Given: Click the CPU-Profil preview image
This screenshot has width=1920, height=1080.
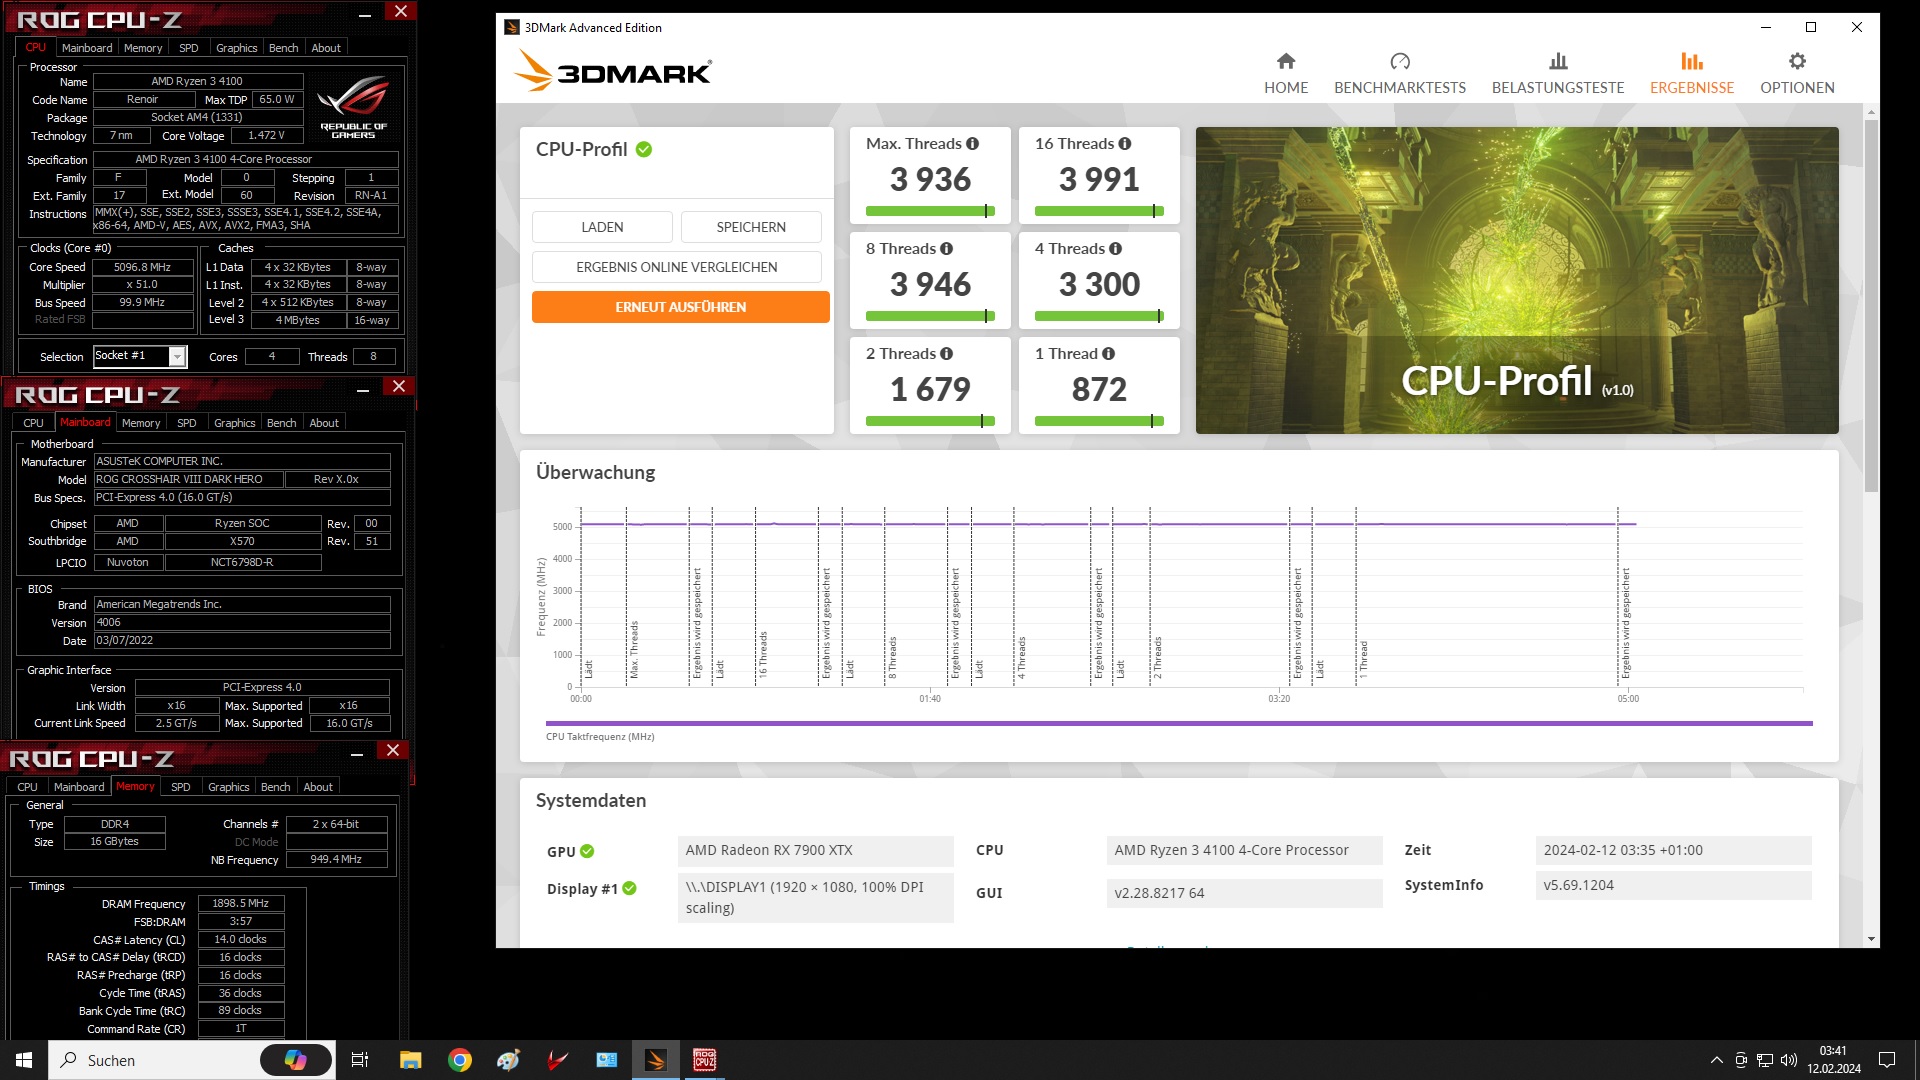Looking at the screenshot, I should pyautogui.click(x=1517, y=280).
